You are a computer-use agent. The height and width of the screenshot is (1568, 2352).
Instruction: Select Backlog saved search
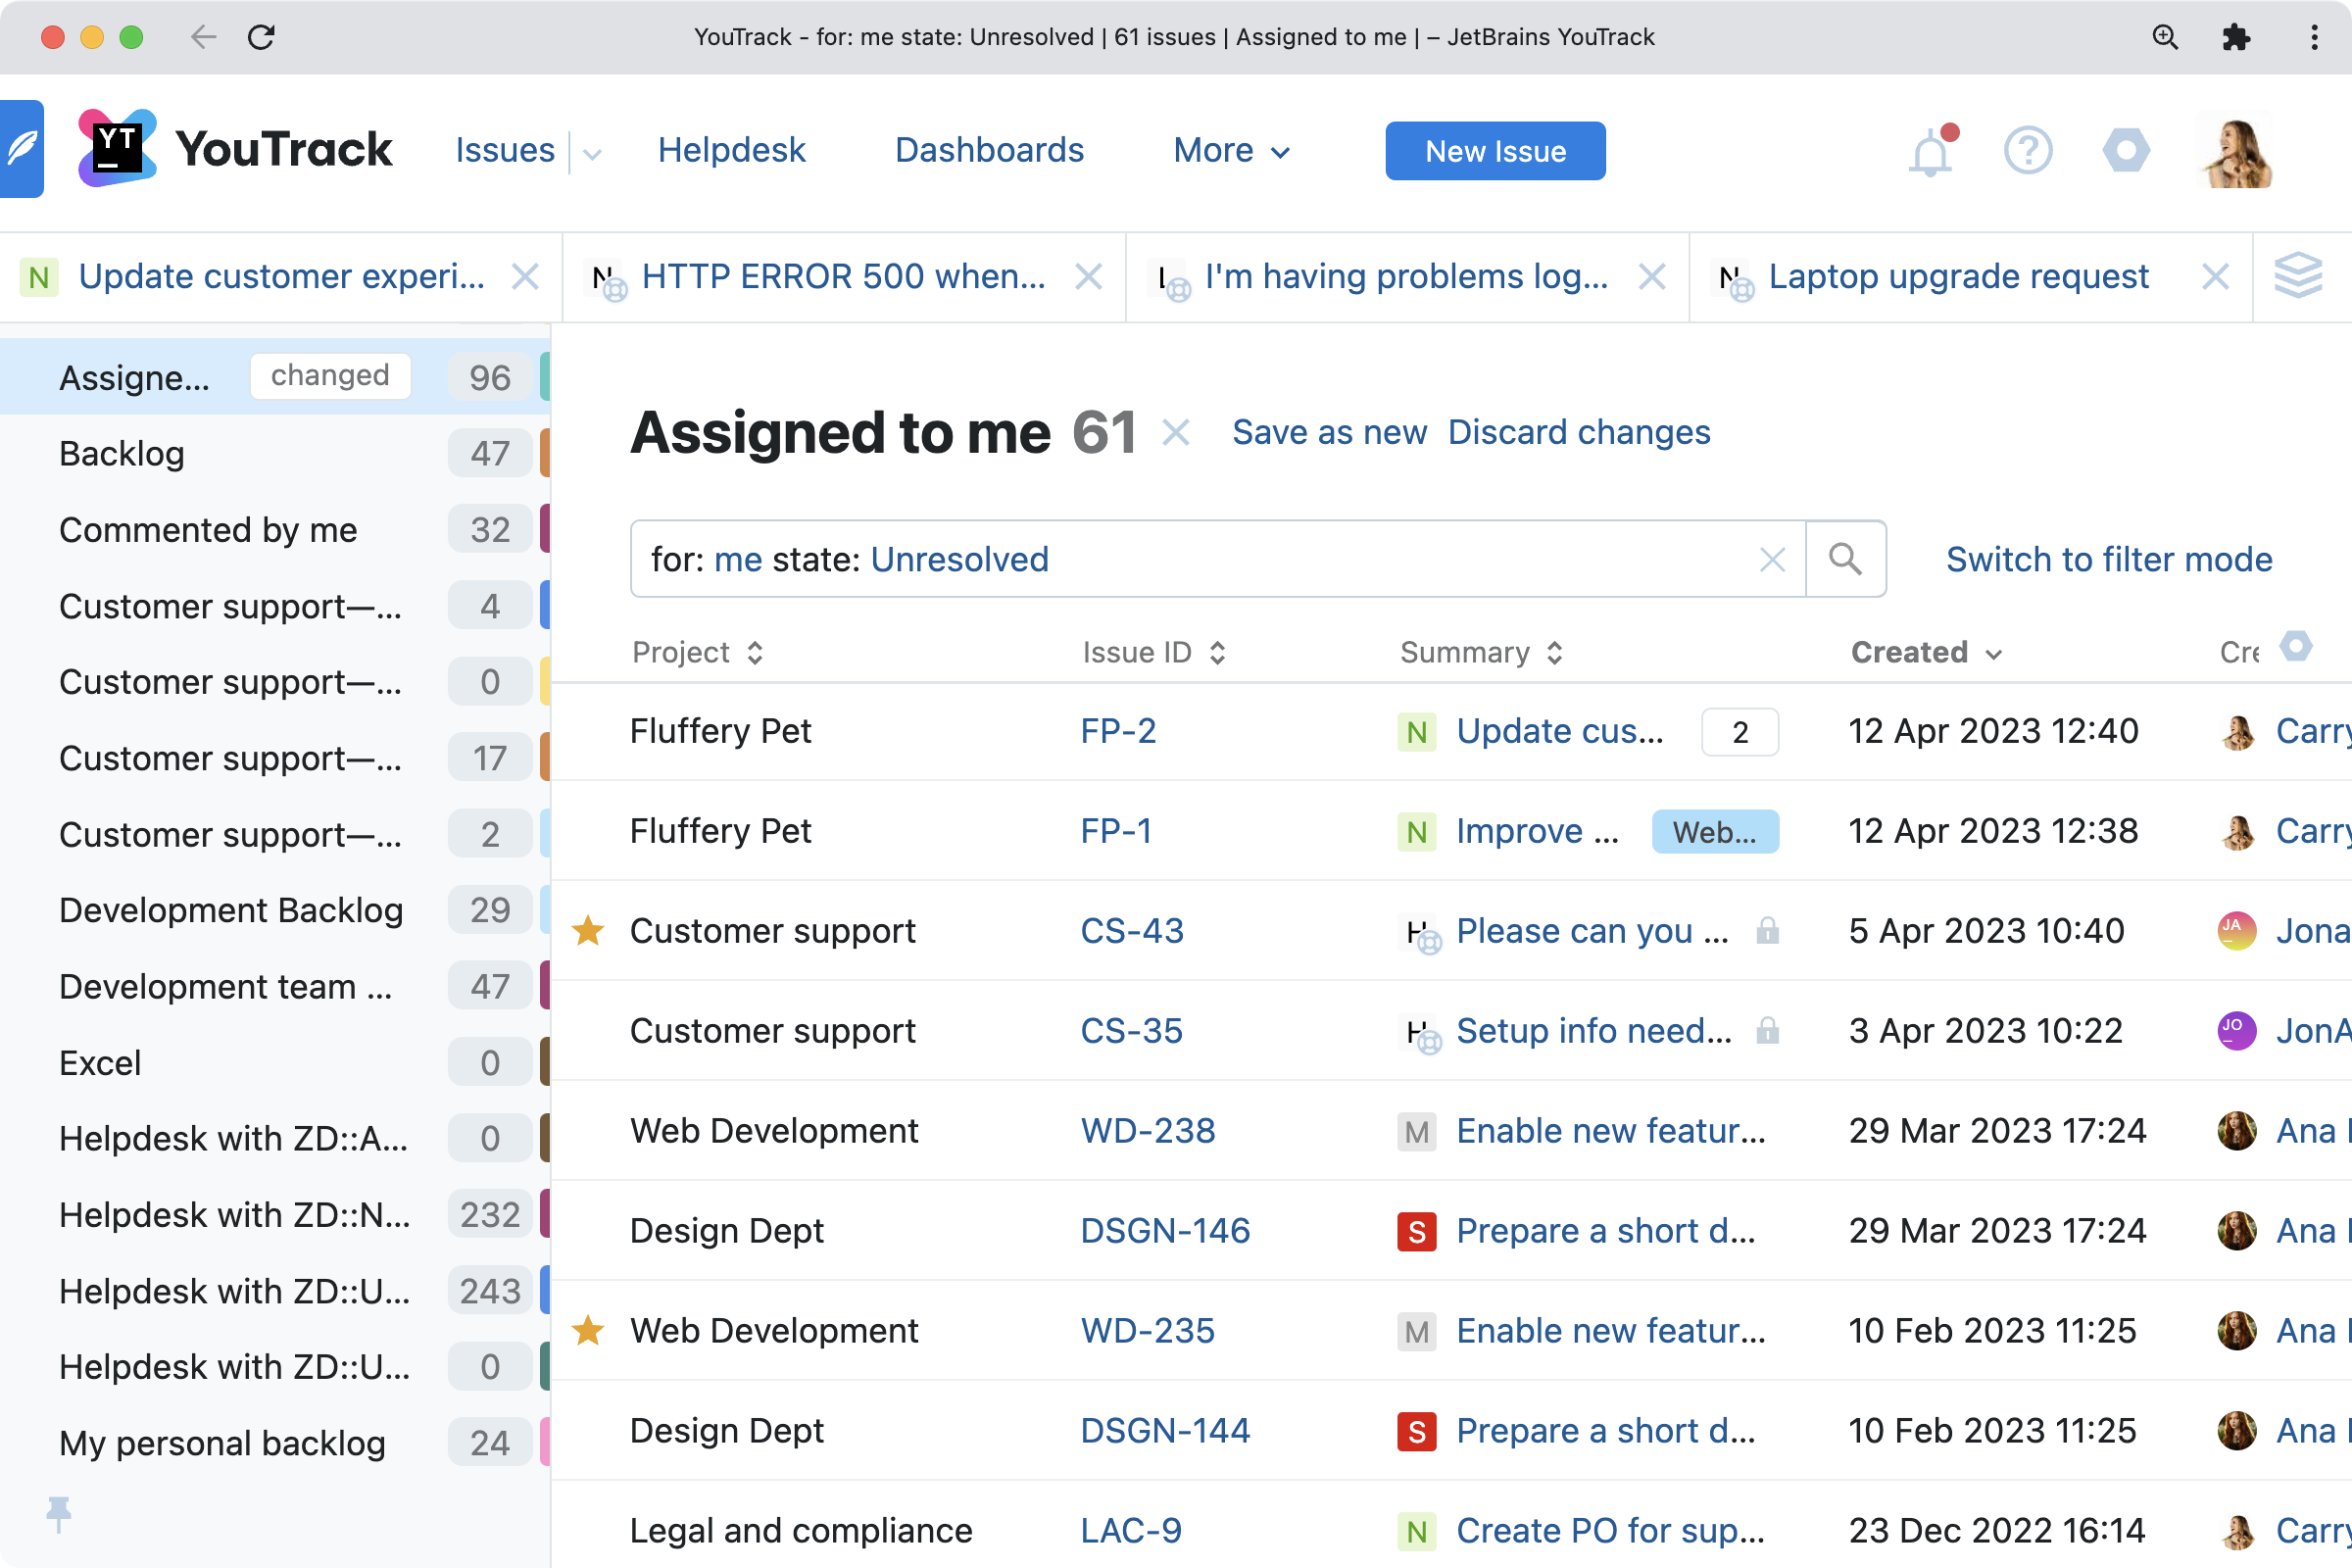point(275,454)
